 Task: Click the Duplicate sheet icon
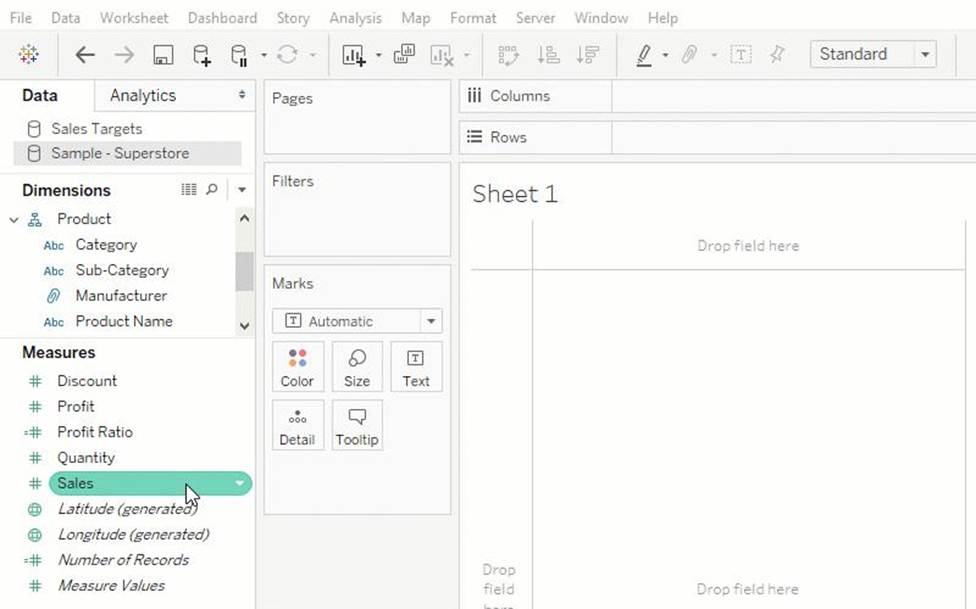(x=404, y=54)
